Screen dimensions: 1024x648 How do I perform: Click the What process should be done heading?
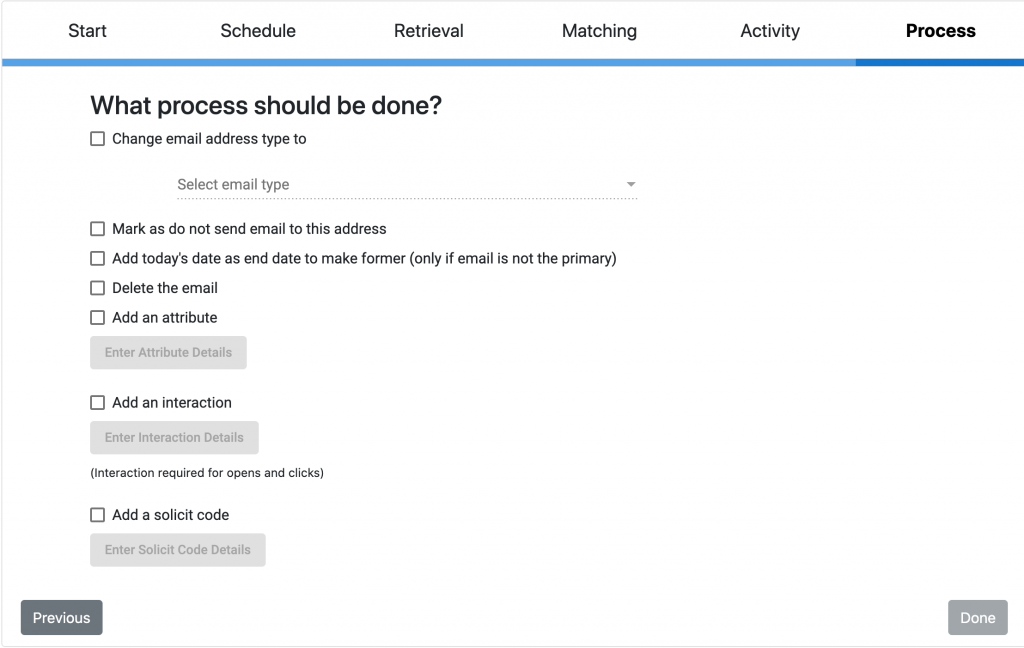266,105
